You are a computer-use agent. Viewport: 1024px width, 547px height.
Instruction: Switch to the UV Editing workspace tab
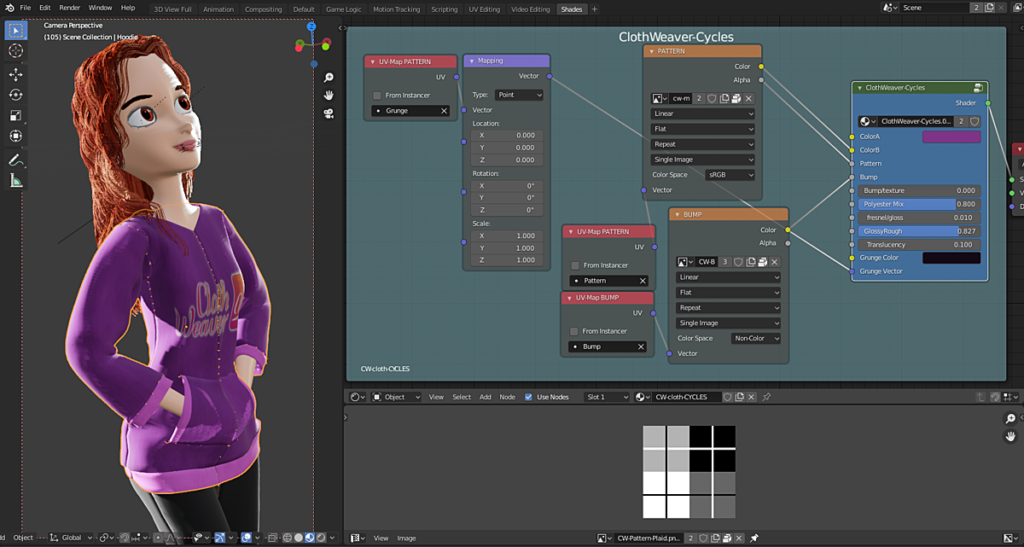(484, 9)
